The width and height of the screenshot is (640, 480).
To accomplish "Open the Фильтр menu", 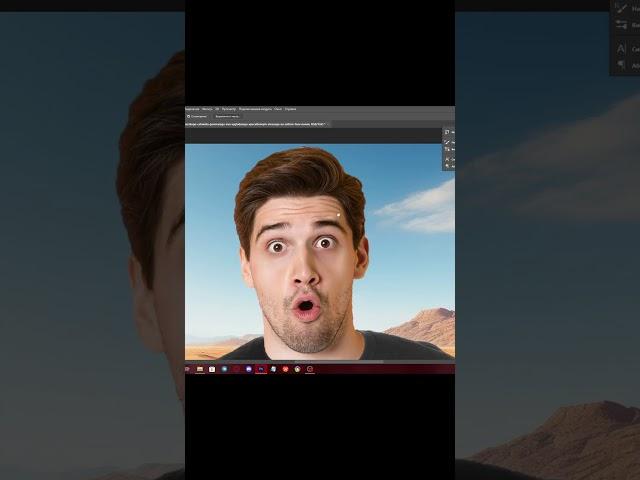I will [x=207, y=109].
